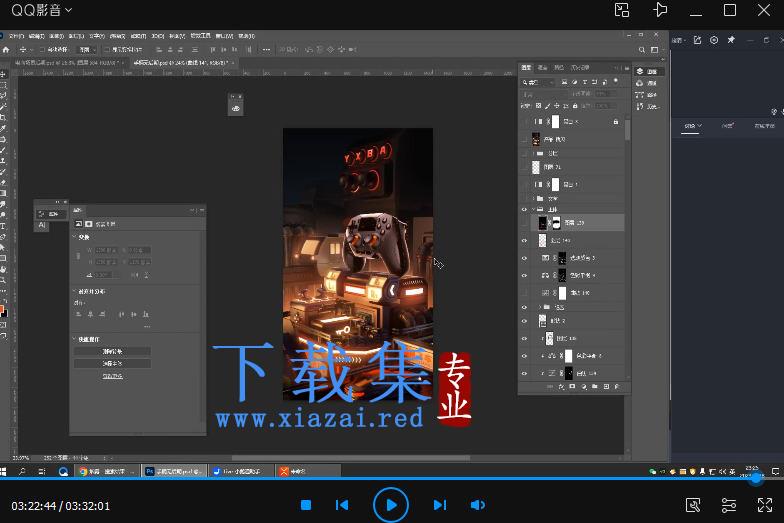The image size is (784, 523).
Task: Open Photoshop search magnifier icon
Action: coord(642,50)
